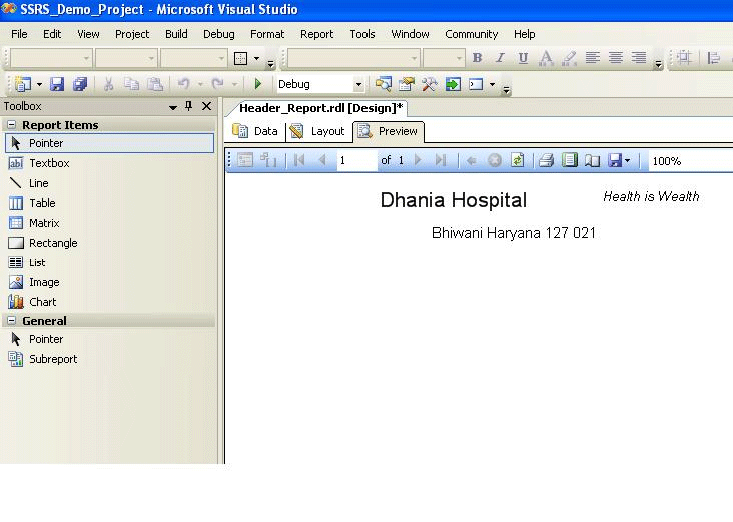
Task: Click the Save All icon
Action: tap(80, 84)
